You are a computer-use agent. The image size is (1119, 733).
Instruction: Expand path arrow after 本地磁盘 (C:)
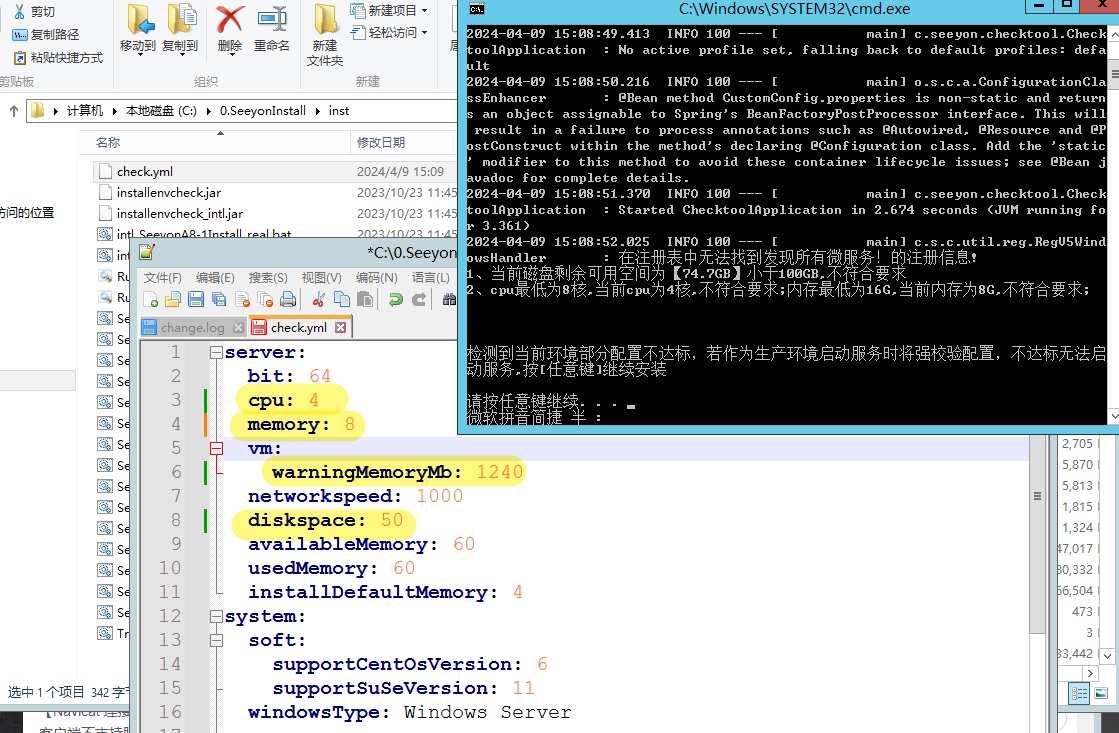tap(208, 111)
